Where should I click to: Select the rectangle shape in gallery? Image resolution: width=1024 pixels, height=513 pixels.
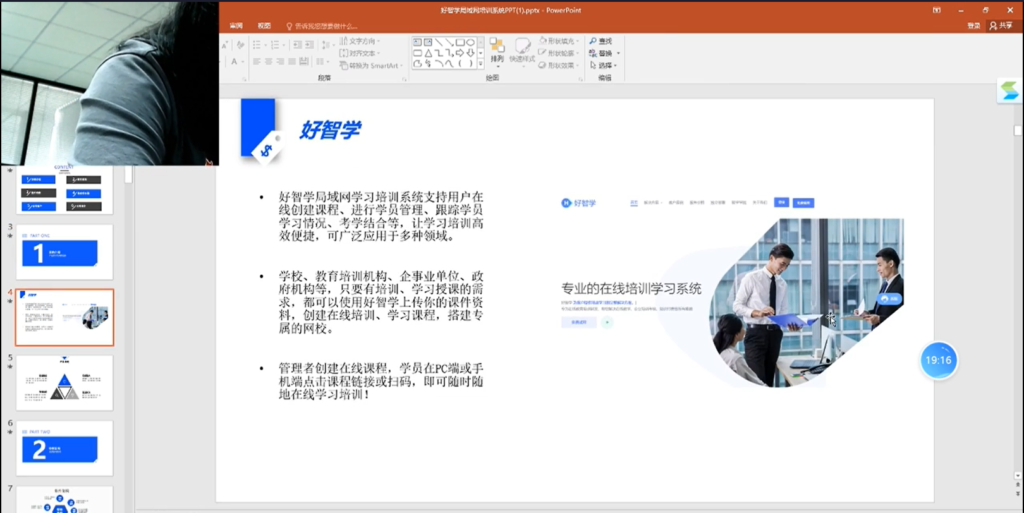pyautogui.click(x=460, y=42)
